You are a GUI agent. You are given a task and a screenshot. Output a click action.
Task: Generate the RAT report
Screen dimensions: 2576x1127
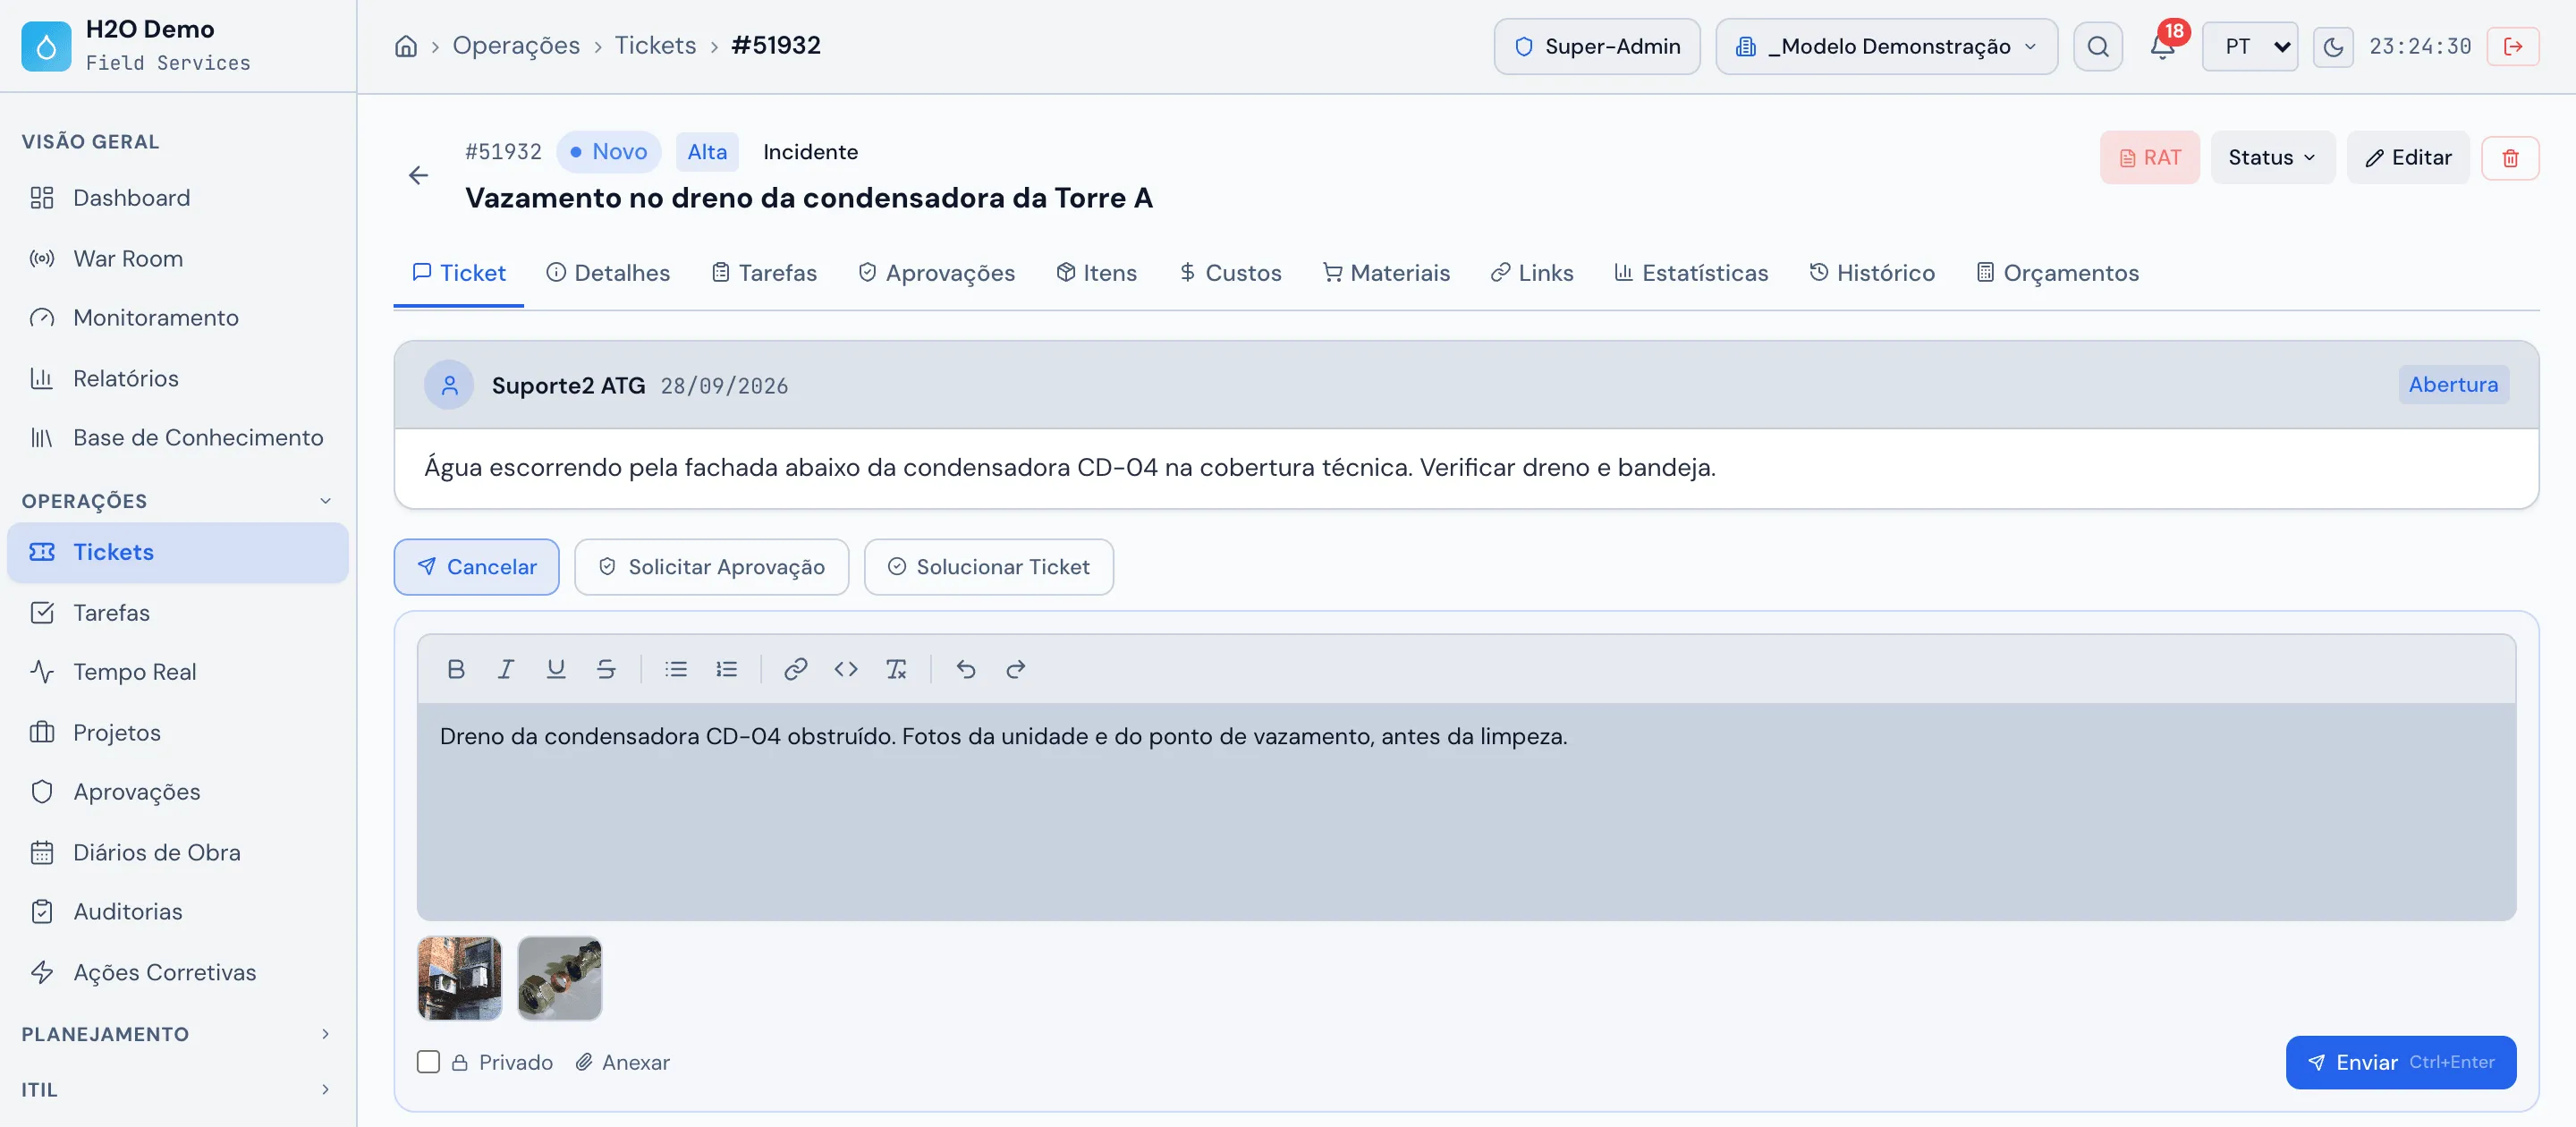(2149, 158)
